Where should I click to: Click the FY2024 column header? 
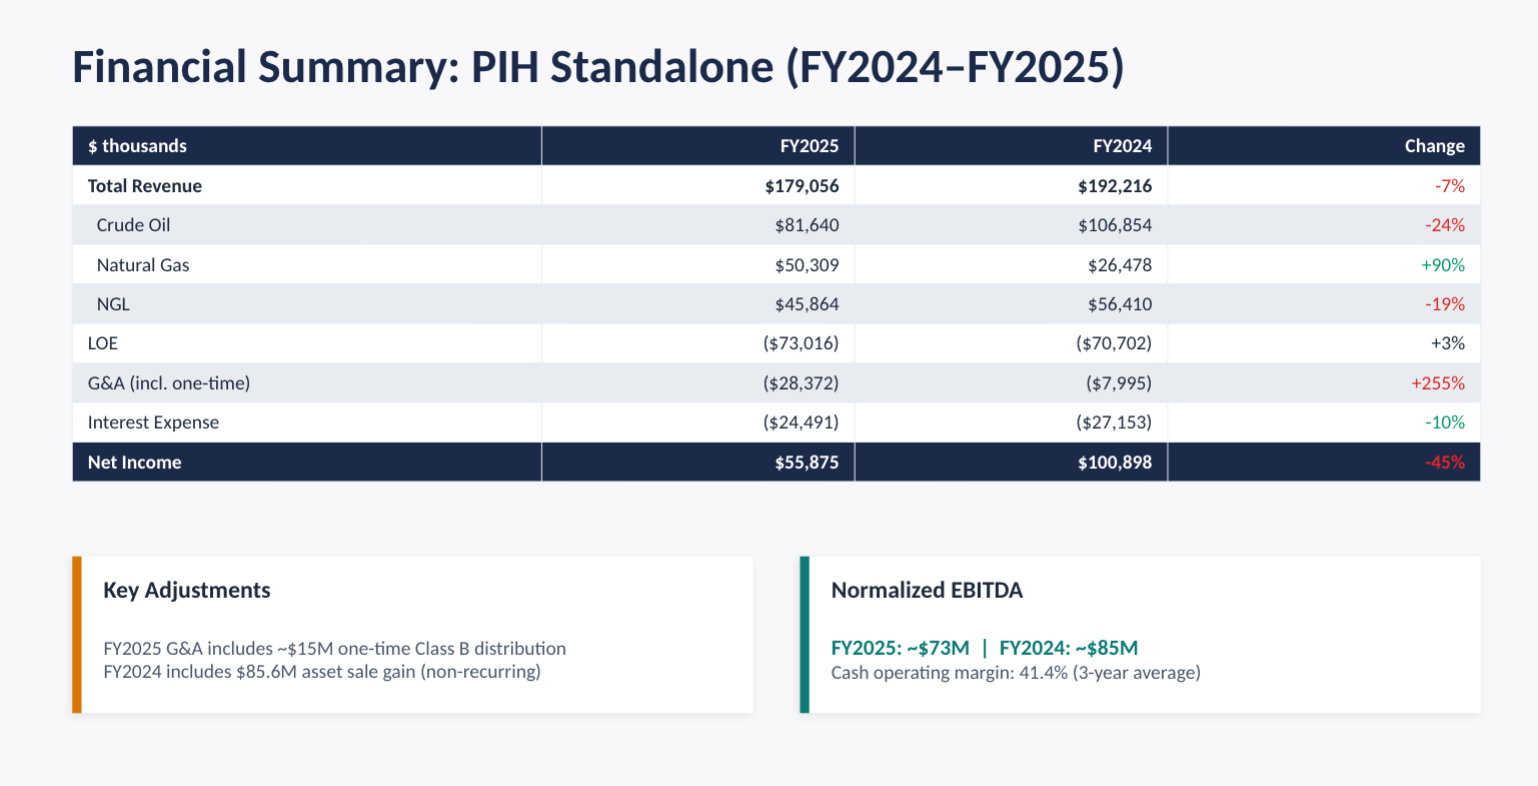coord(1122,146)
